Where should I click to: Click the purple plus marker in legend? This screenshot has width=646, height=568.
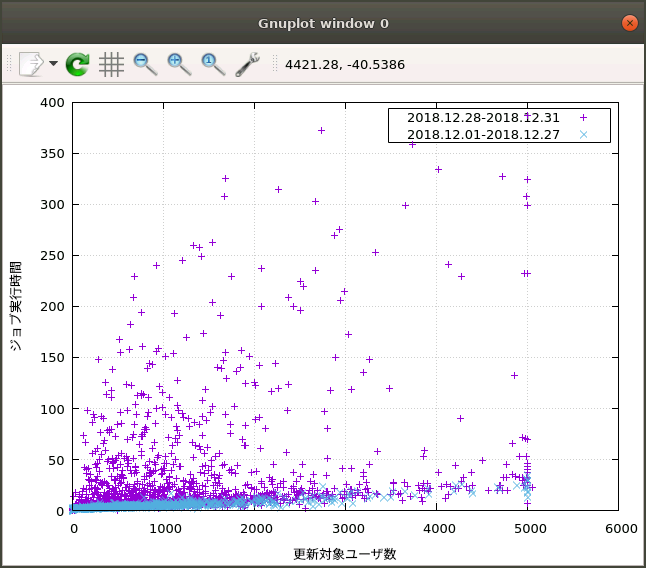(x=584, y=117)
